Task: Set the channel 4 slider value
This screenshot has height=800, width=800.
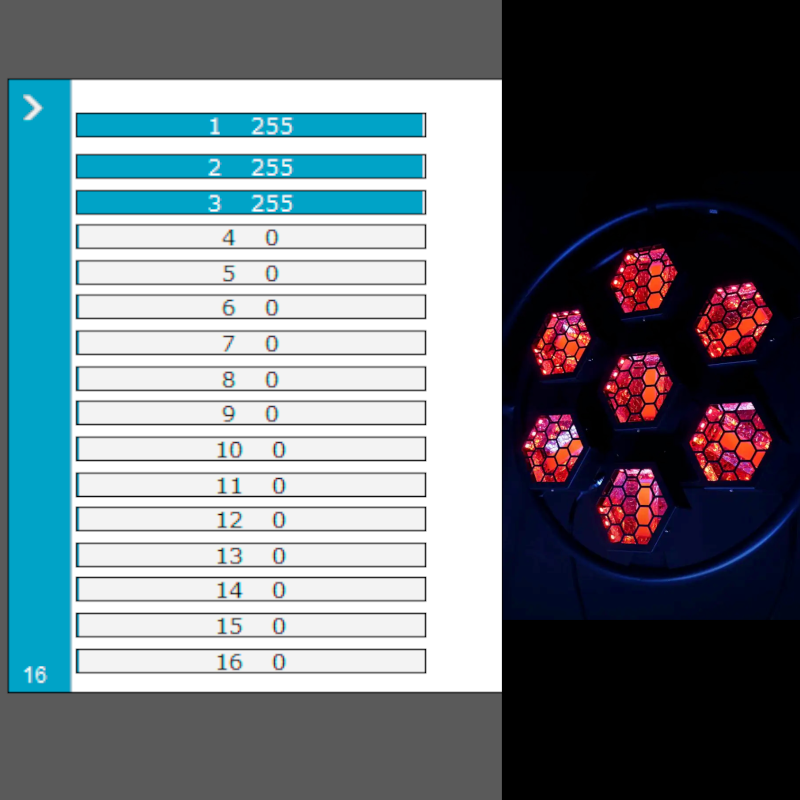Action: click(251, 237)
